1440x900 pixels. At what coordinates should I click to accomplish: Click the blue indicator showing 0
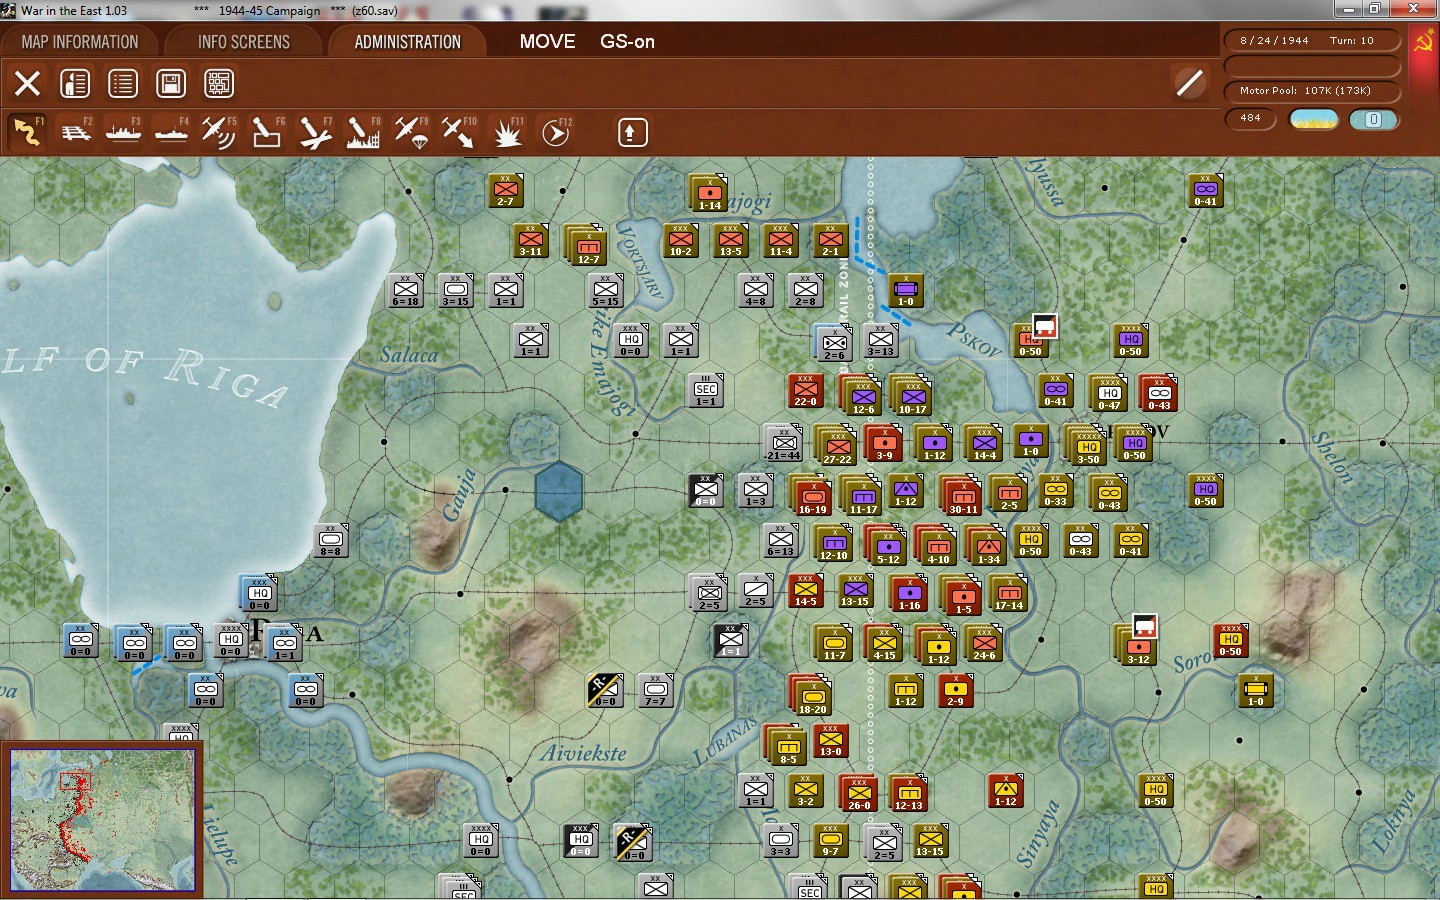tap(1373, 119)
